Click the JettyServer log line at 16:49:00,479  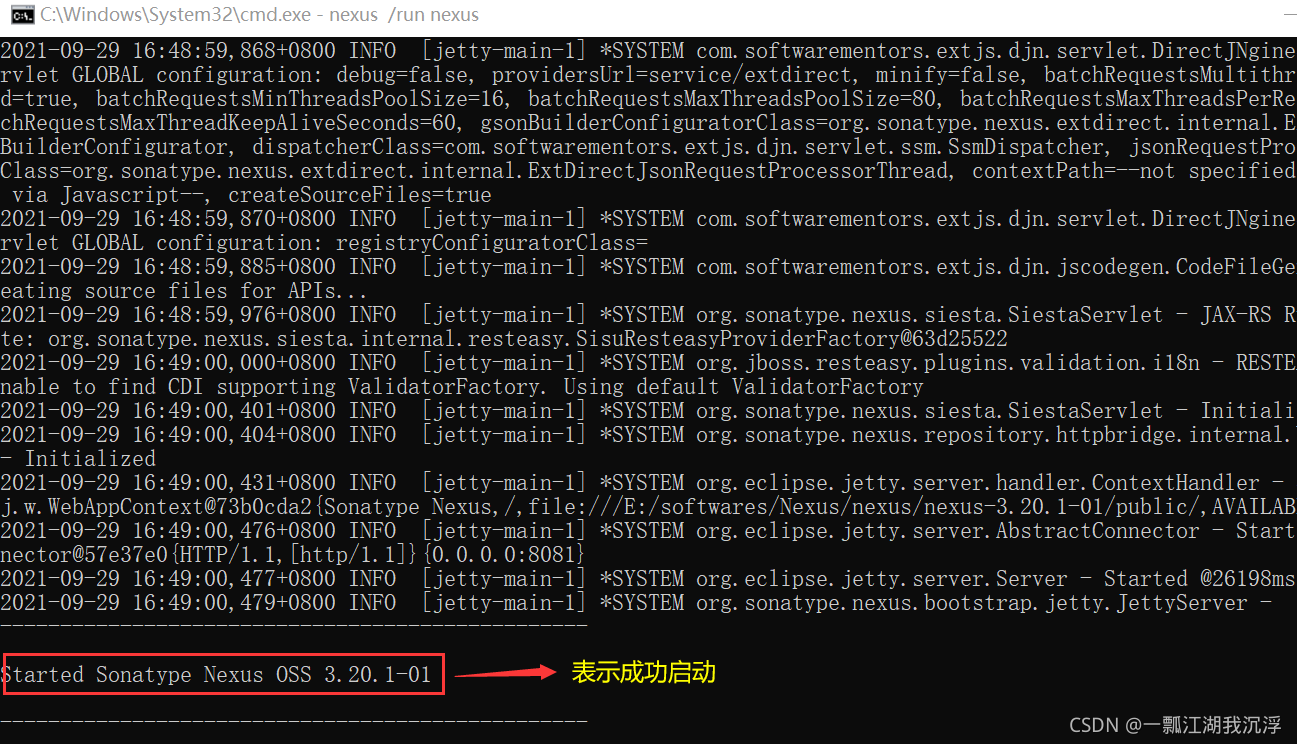point(636,602)
